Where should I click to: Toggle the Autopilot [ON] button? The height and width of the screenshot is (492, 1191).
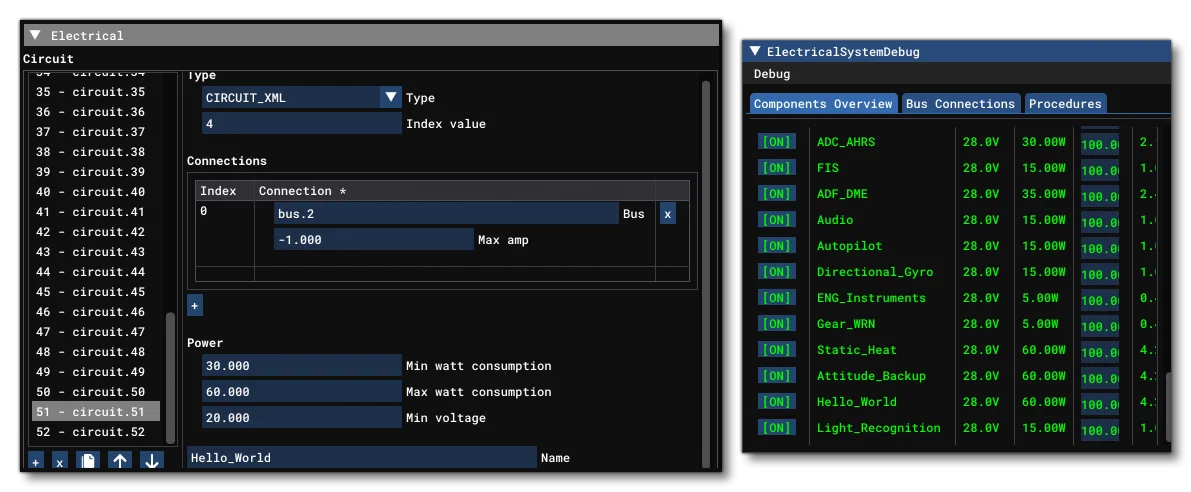[x=776, y=246]
